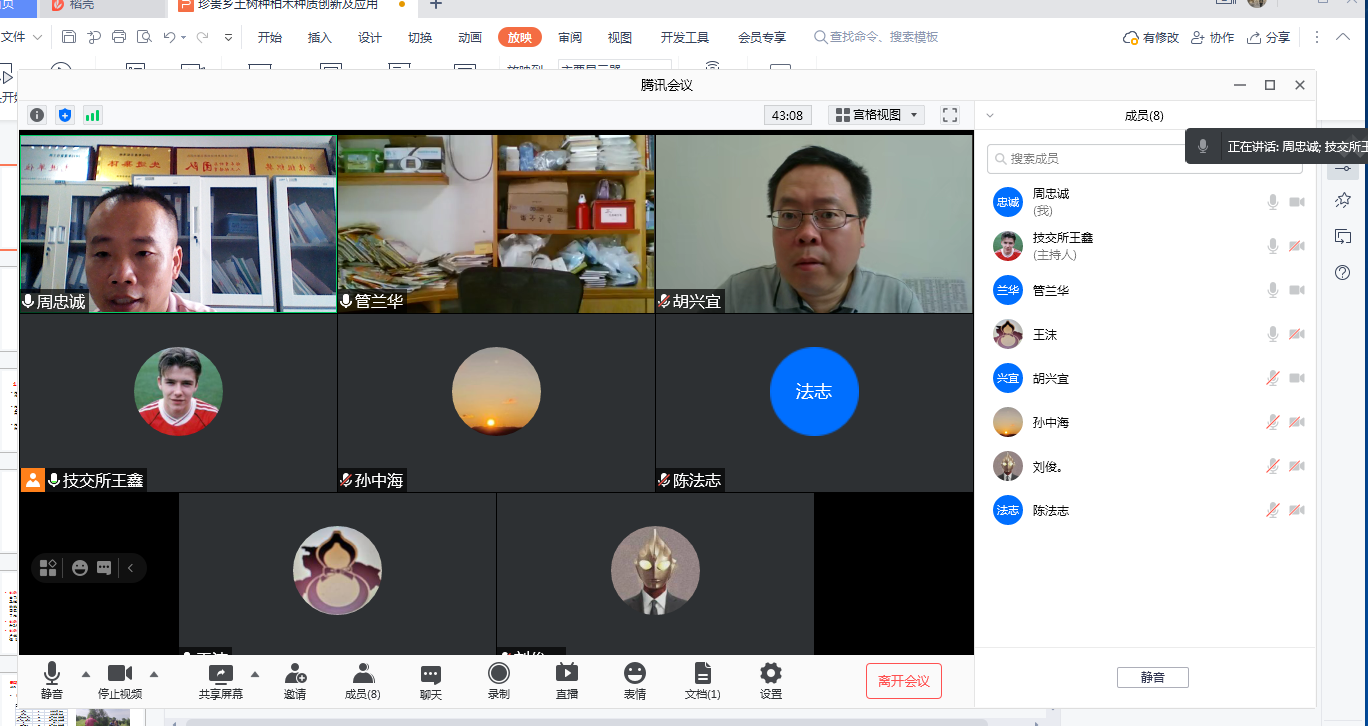The image size is (1368, 726).
Task: Click the 静音 button in members panel
Action: pos(1153,677)
